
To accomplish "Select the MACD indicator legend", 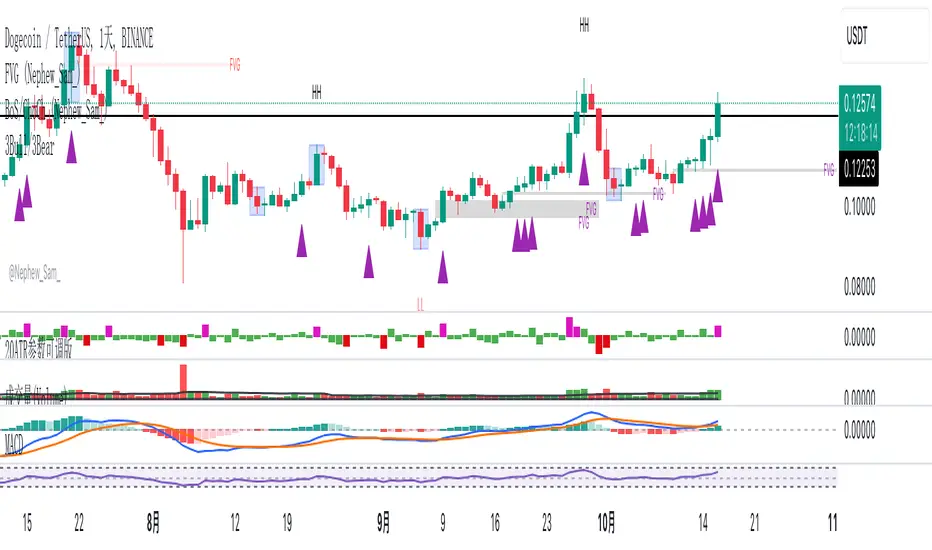I will pos(14,444).
